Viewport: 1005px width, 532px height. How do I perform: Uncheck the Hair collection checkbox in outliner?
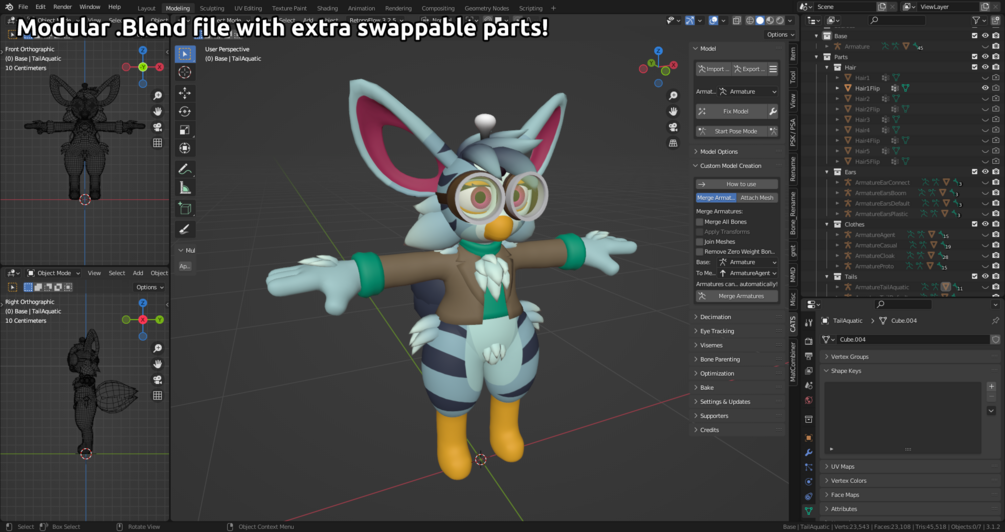(x=975, y=67)
